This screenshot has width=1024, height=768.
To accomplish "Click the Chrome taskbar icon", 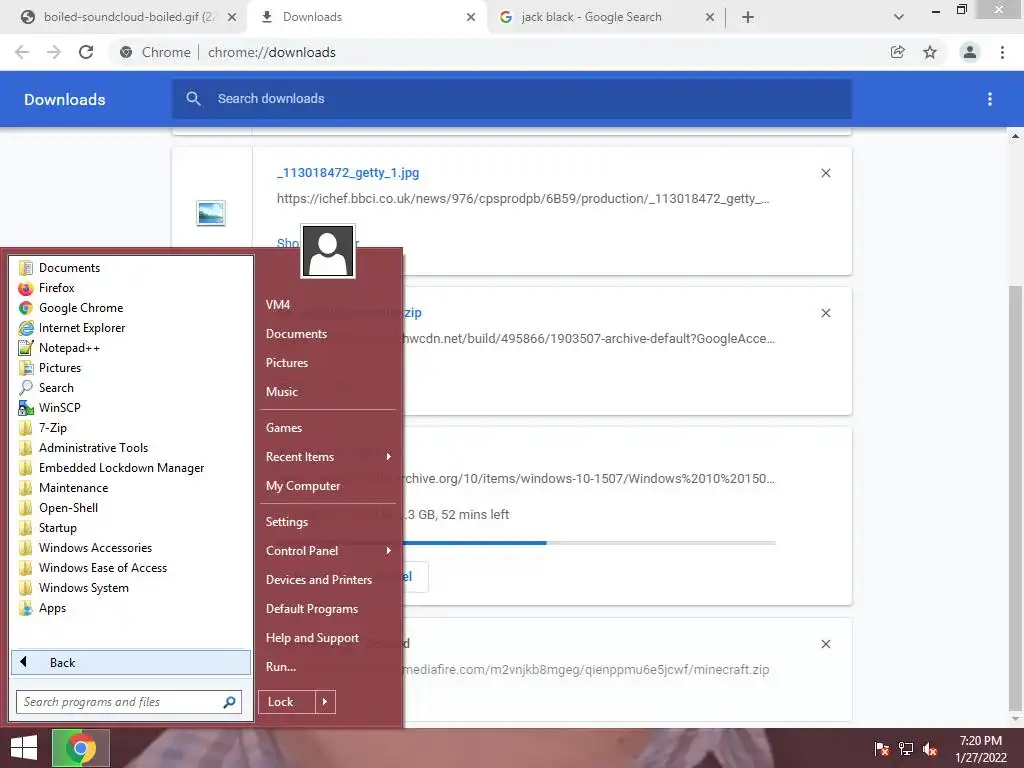I will click(80, 748).
